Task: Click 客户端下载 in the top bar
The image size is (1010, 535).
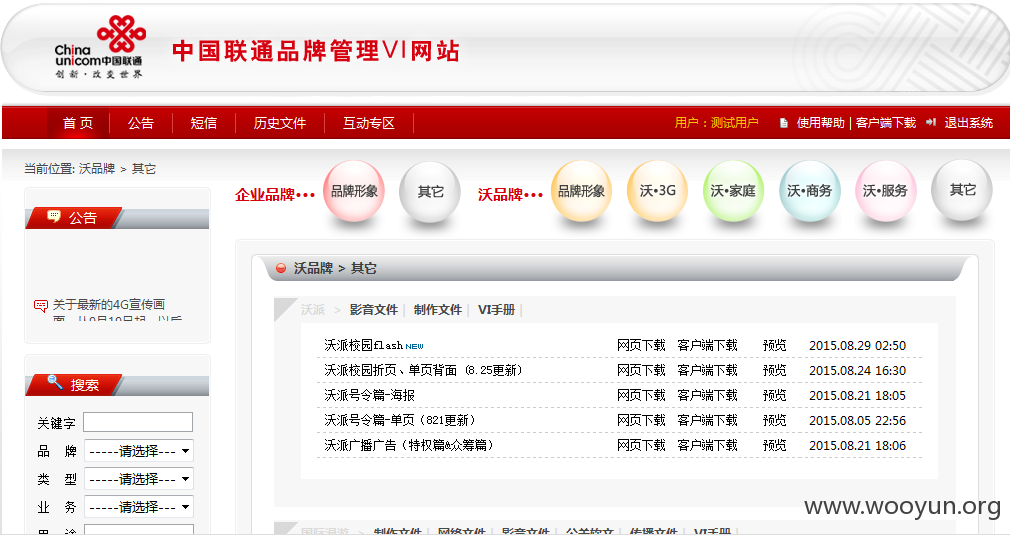Action: pos(886,123)
